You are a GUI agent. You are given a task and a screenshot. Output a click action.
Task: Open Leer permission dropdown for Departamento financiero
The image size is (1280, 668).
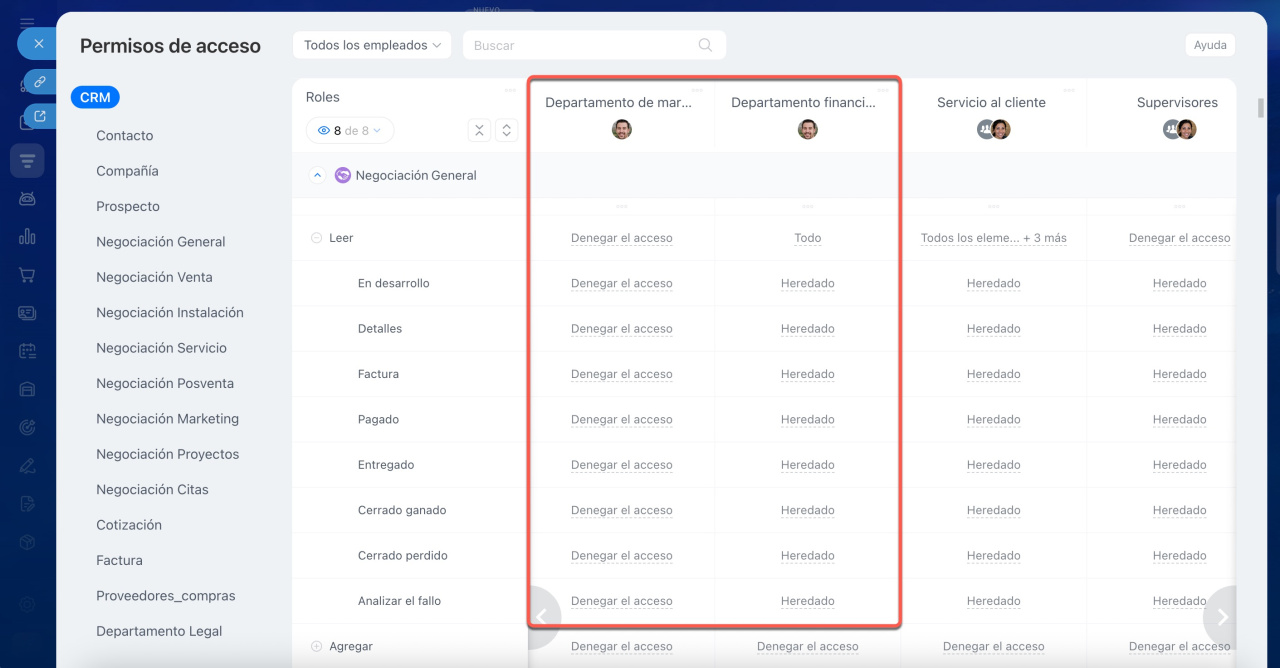[x=807, y=238]
